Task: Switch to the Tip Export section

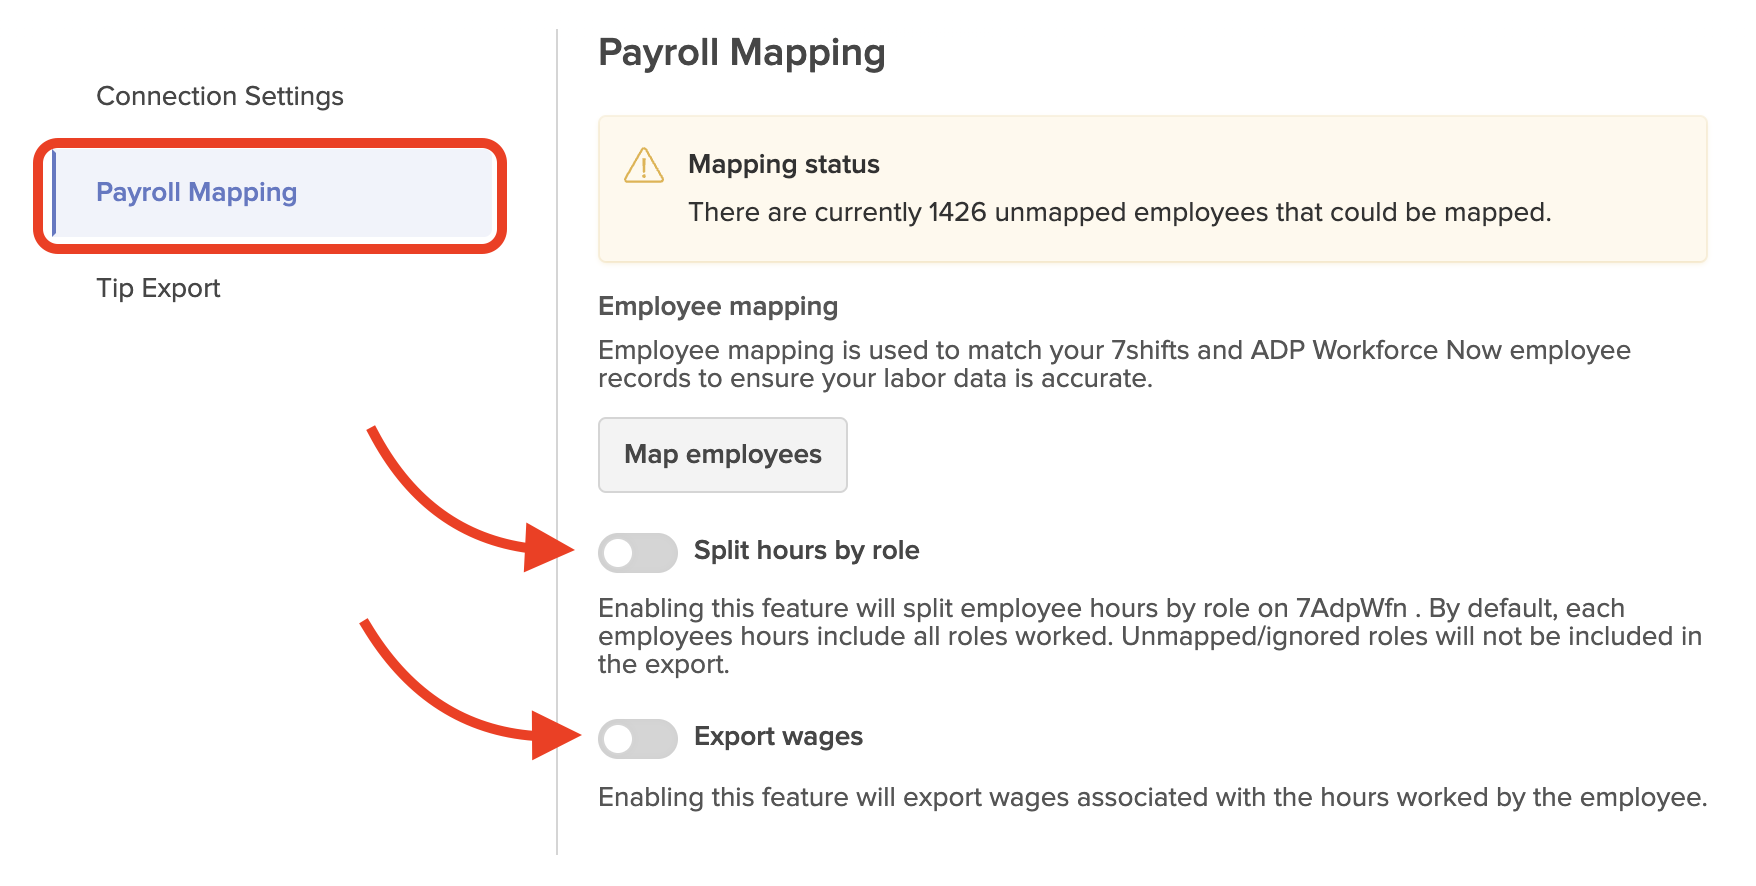Action: pyautogui.click(x=158, y=288)
